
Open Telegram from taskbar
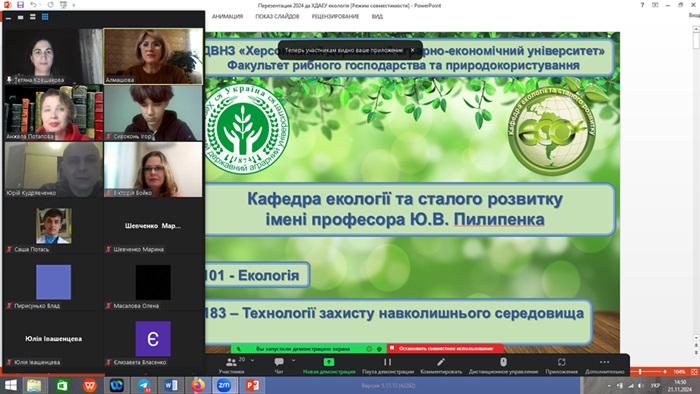click(144, 385)
